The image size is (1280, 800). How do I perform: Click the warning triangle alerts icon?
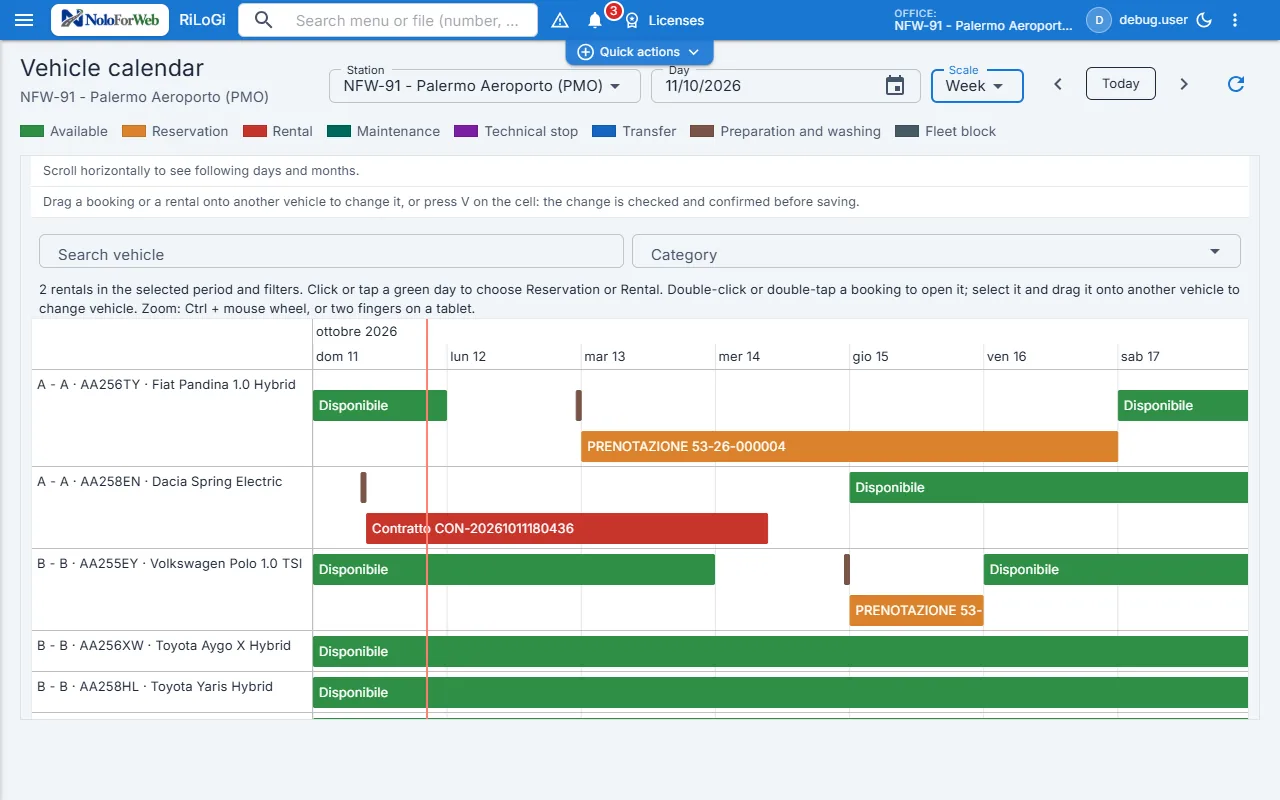point(560,20)
